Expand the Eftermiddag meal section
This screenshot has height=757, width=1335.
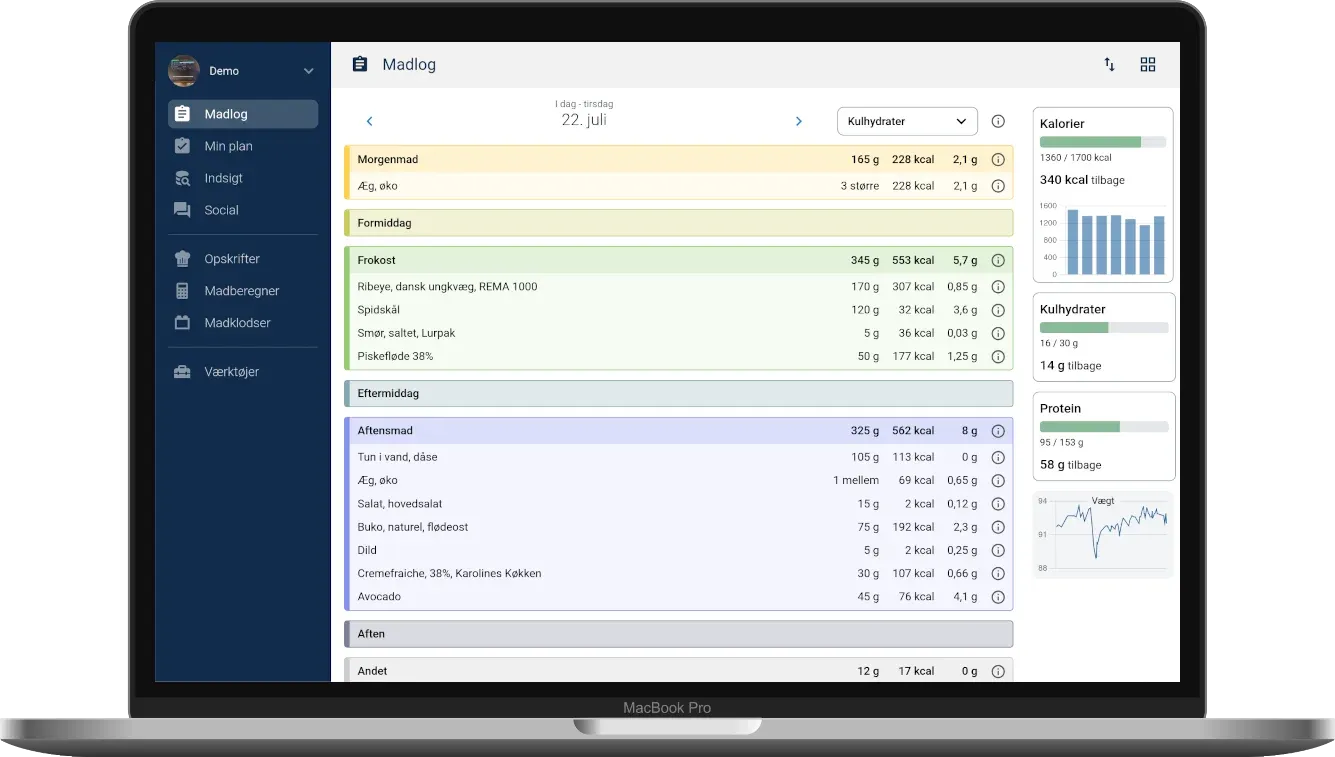tap(678, 394)
